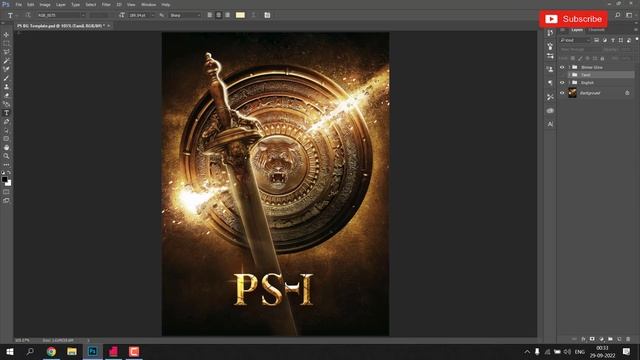Open Chrome from the taskbar
Image resolution: width=640 pixels, height=360 pixels.
click(51, 351)
